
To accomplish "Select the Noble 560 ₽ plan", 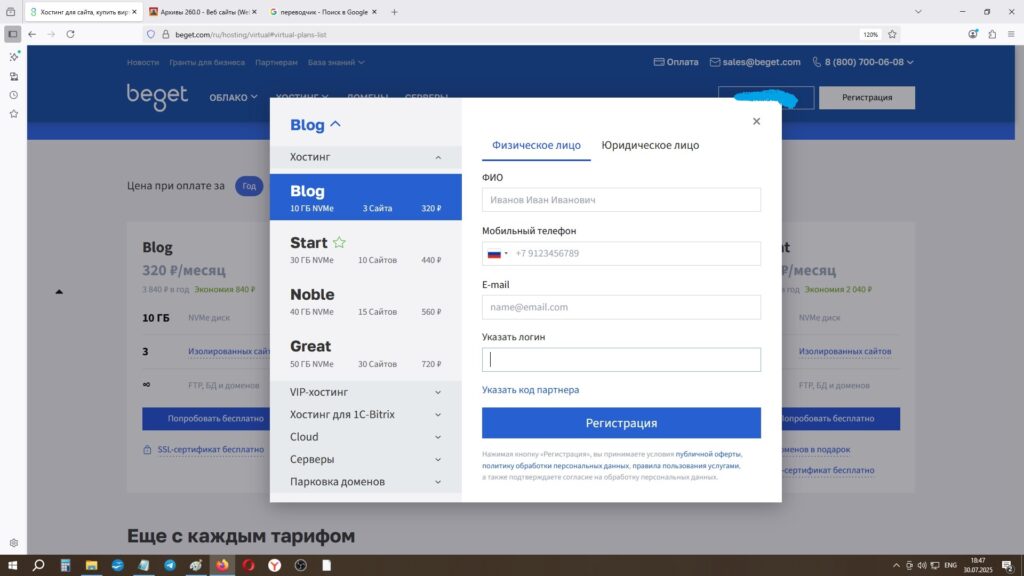I will 366,302.
